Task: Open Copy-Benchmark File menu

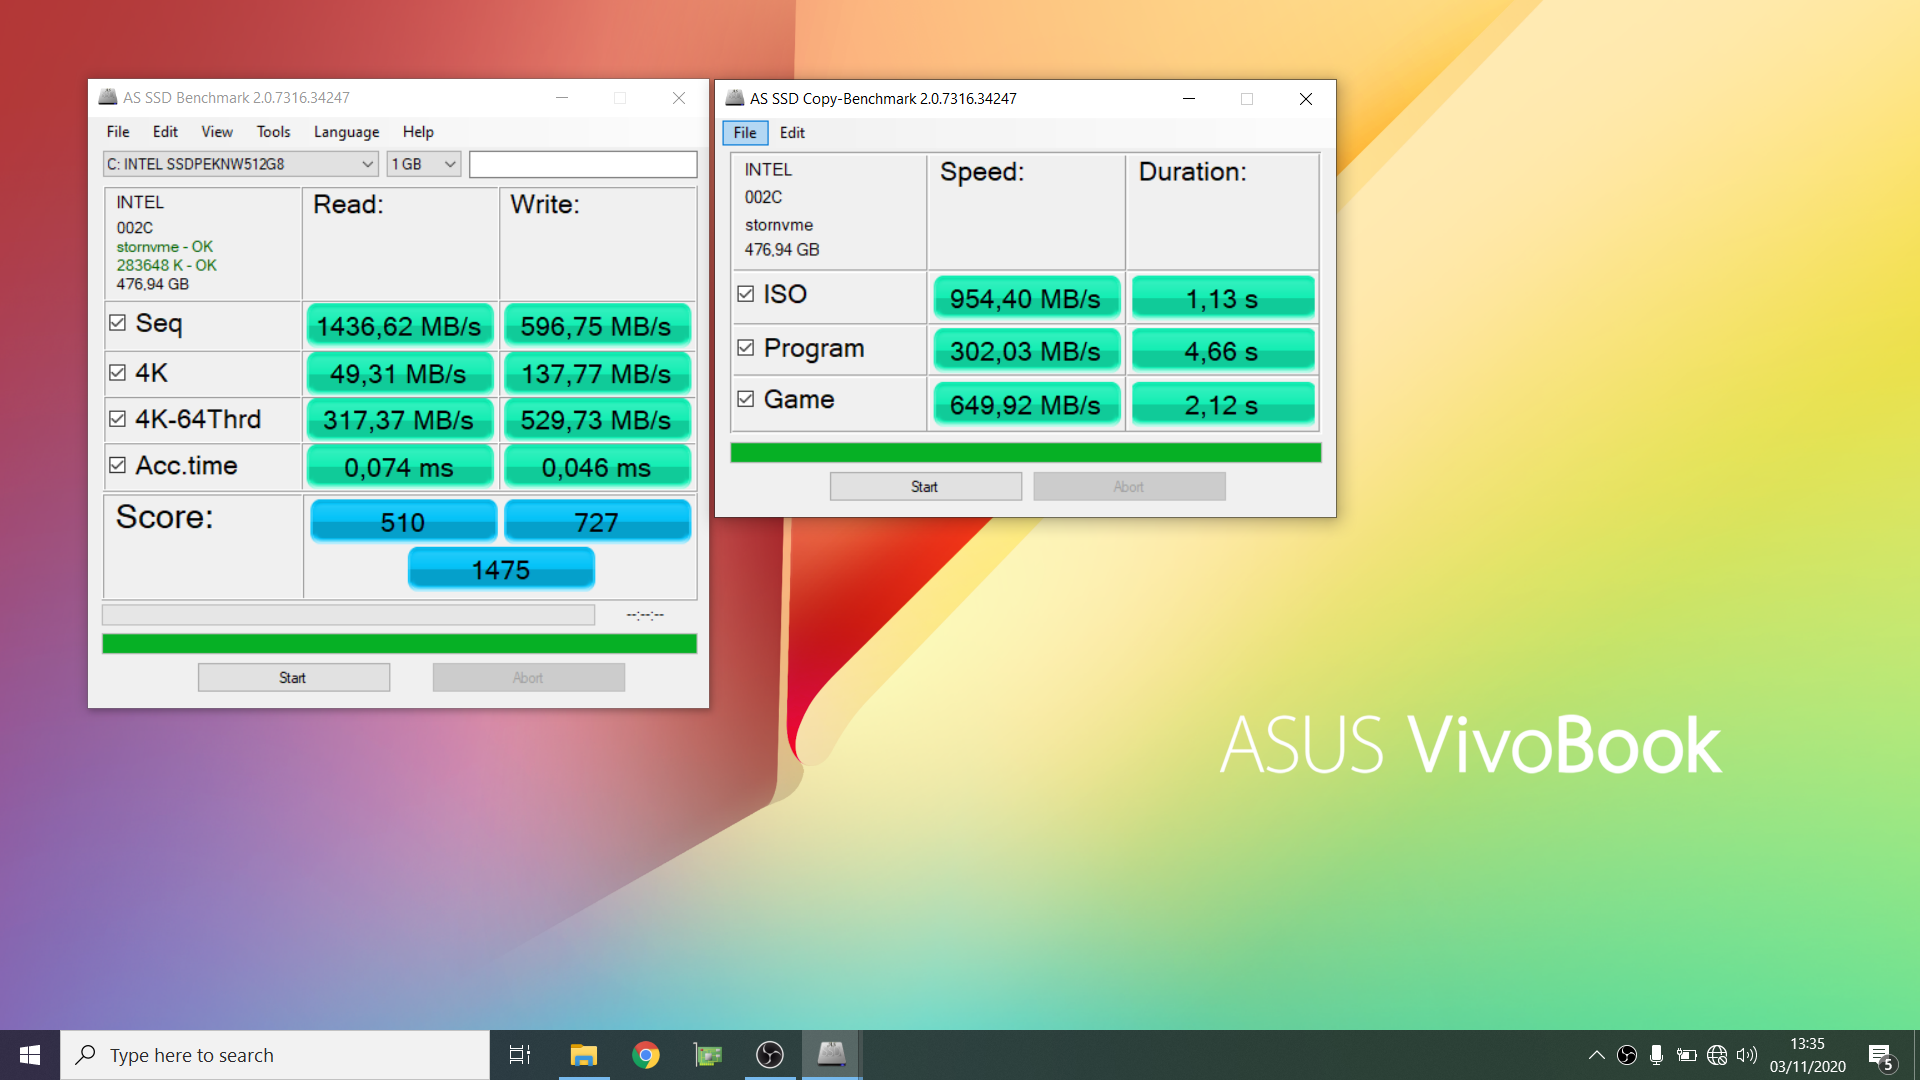Action: [x=745, y=133]
